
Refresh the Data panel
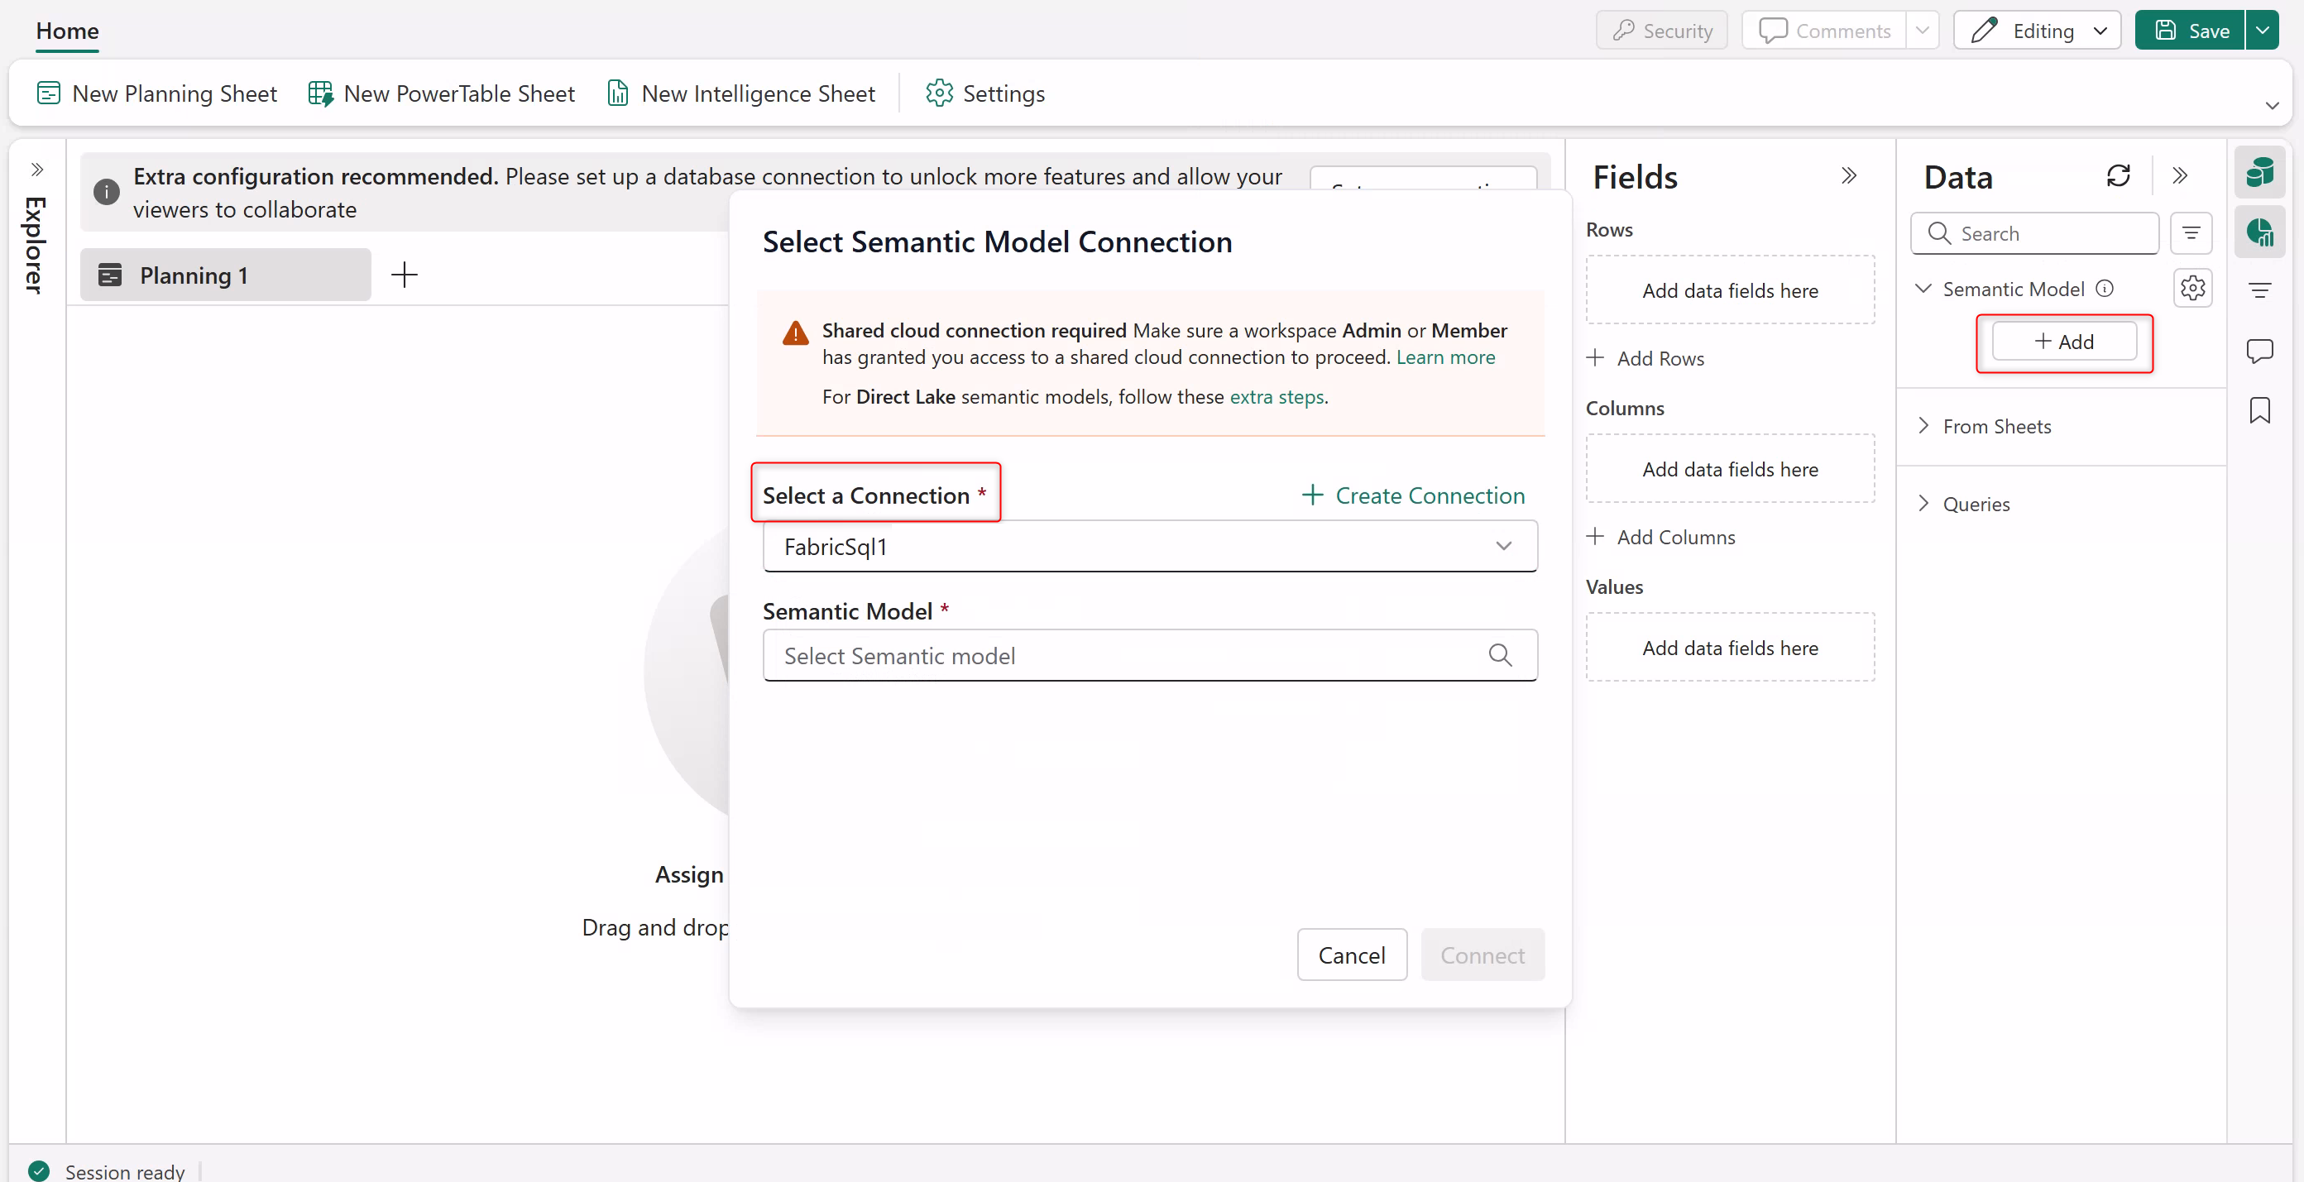2118,176
